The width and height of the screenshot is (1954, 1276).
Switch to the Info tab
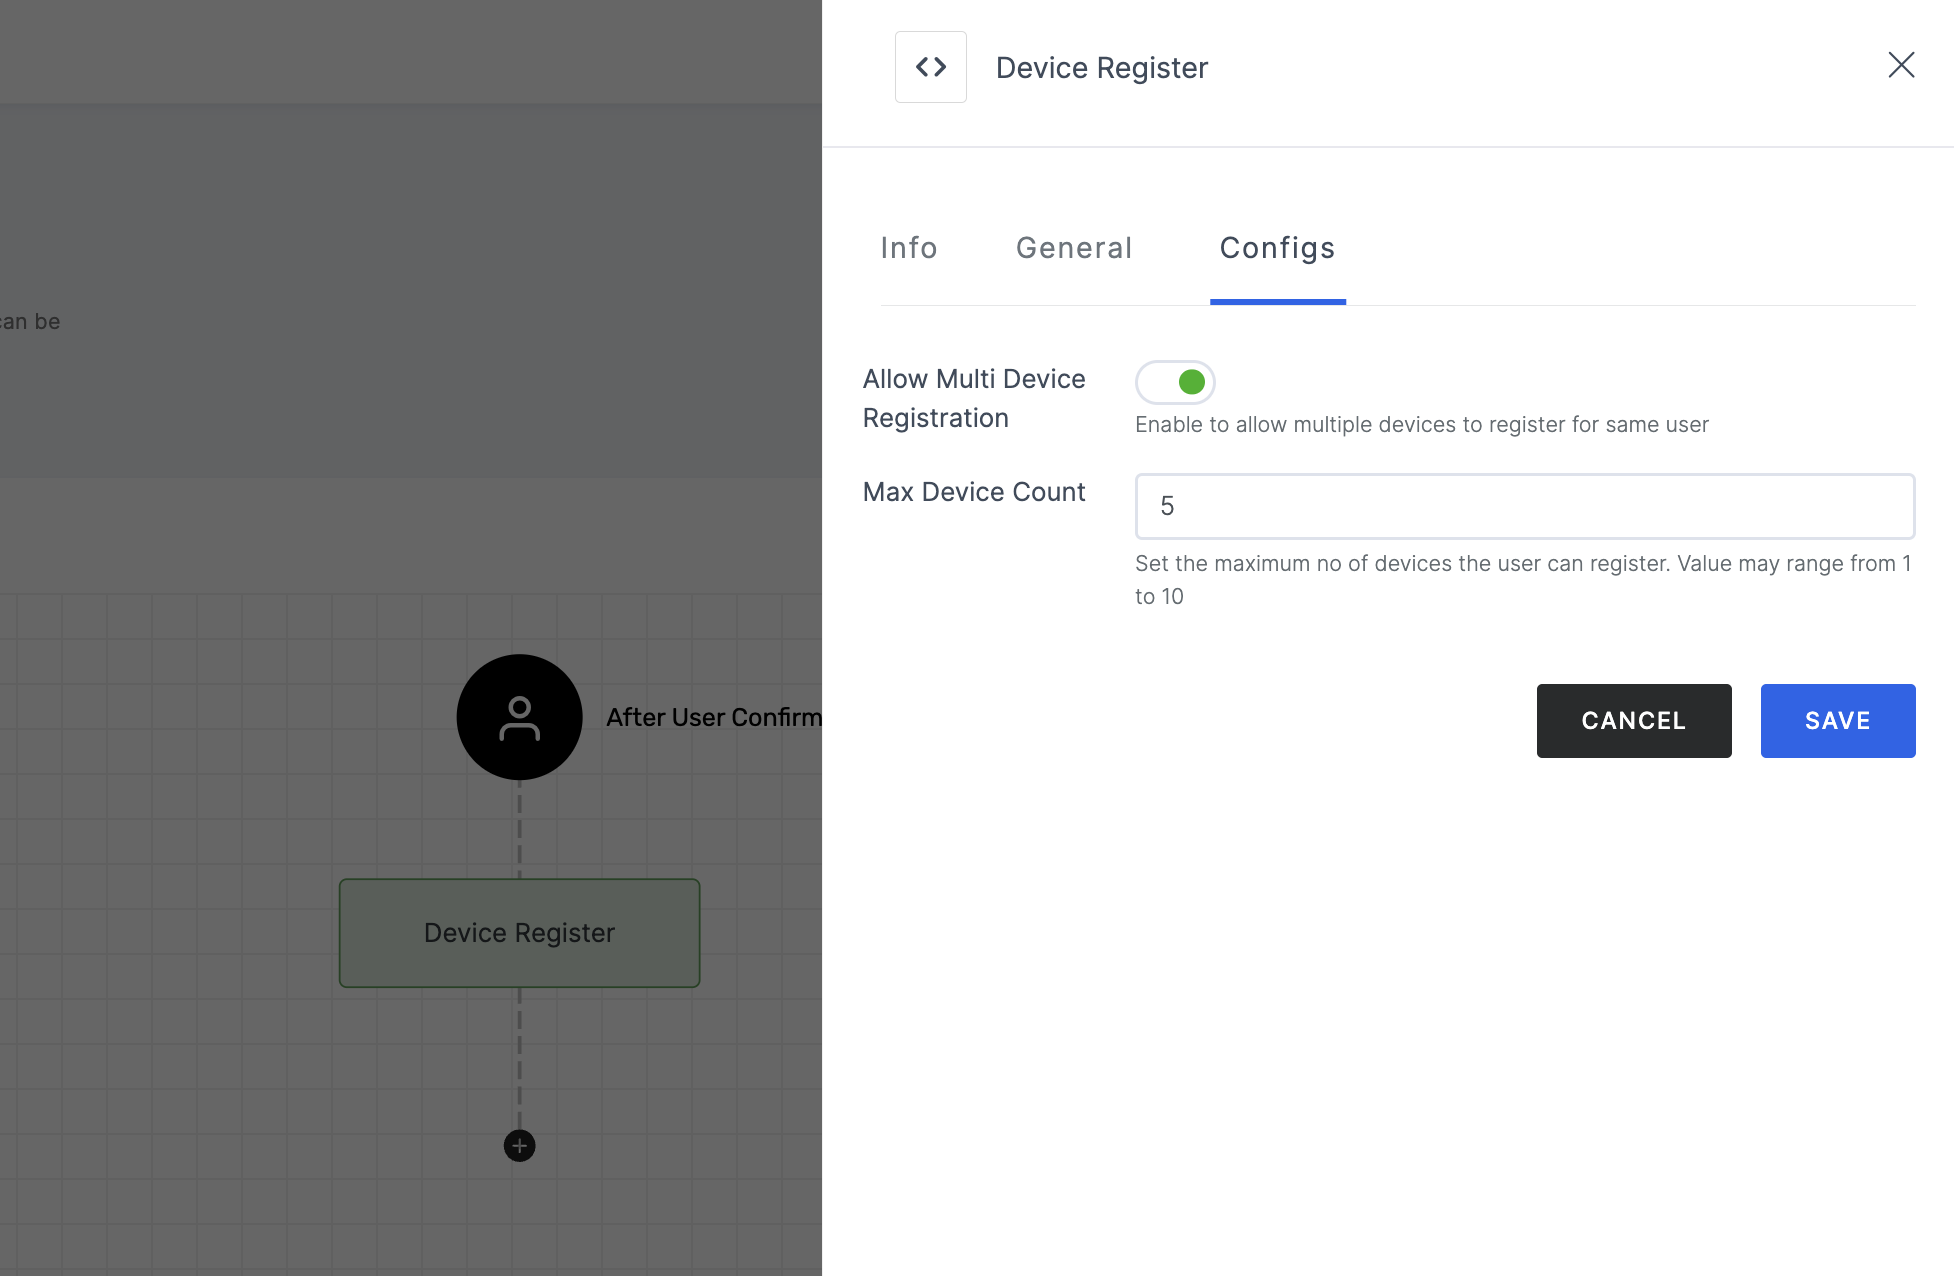[x=909, y=248]
